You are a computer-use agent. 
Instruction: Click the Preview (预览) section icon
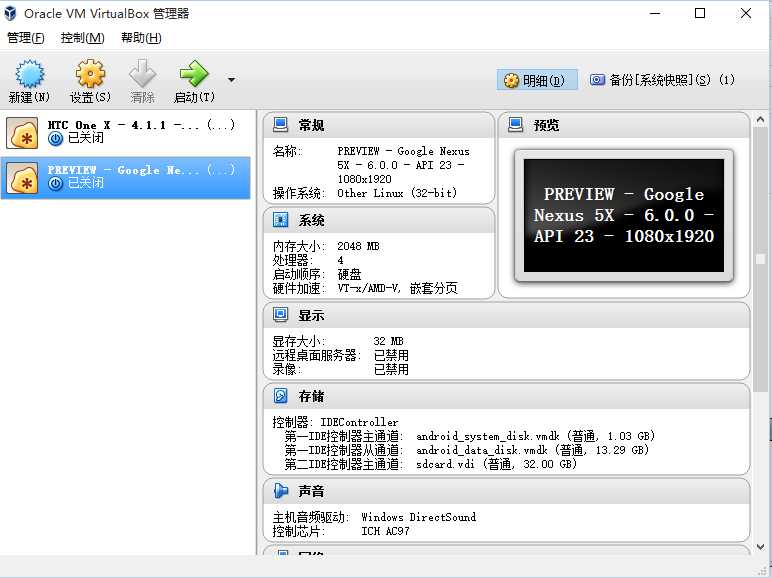(x=515, y=125)
